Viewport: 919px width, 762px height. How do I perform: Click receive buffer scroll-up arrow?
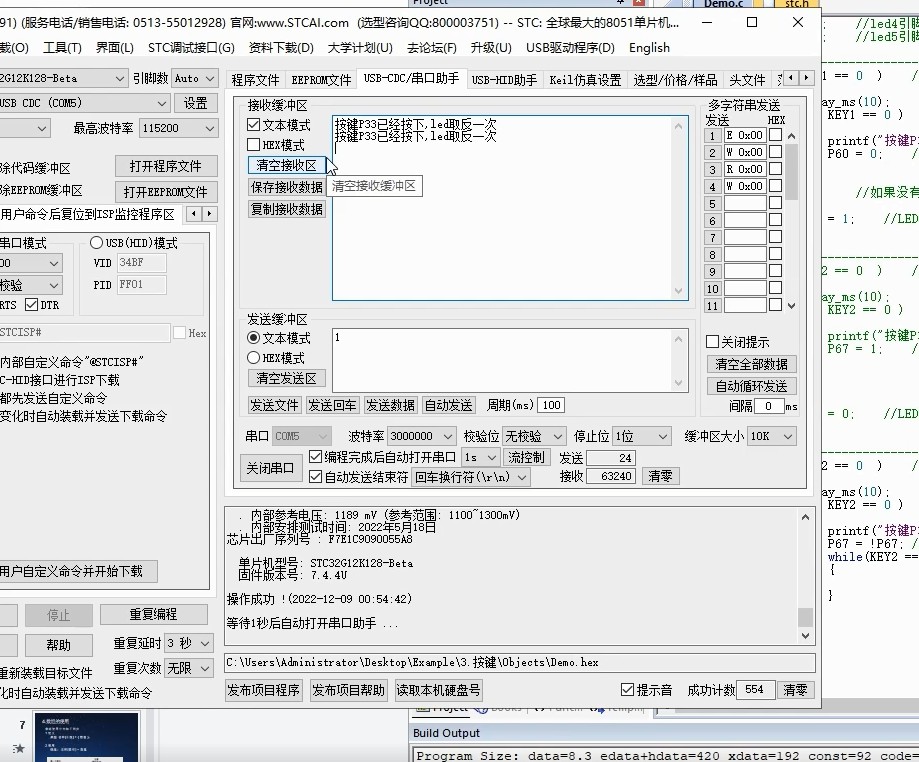(678, 126)
